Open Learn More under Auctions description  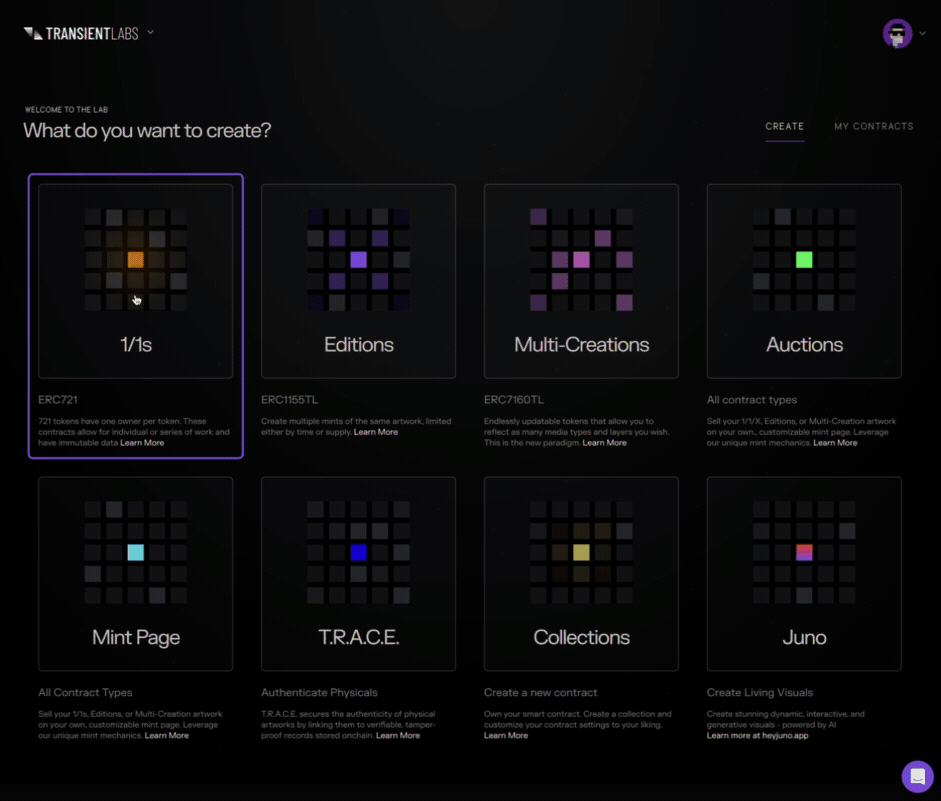pyautogui.click(x=835, y=443)
